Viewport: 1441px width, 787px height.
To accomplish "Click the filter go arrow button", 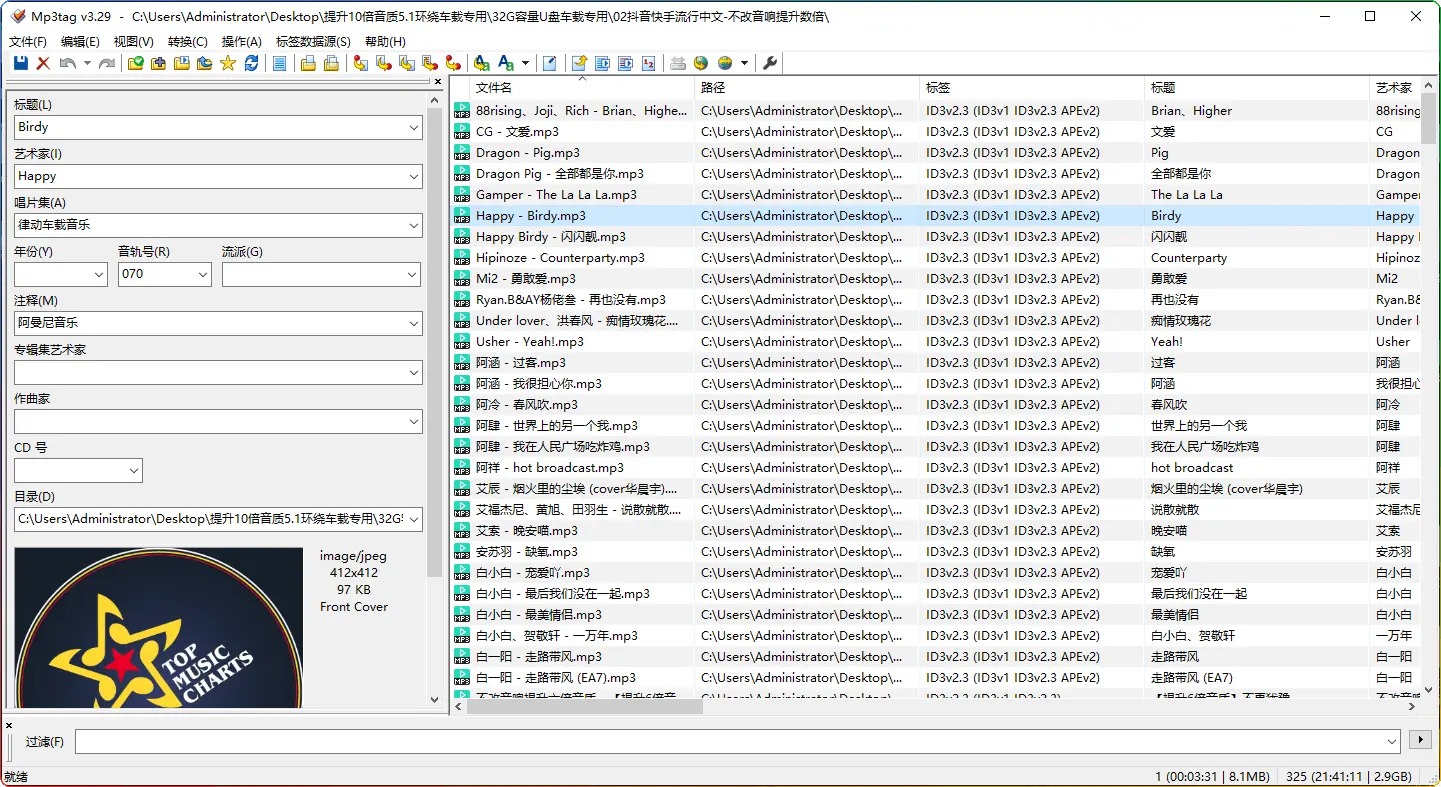I will (1419, 740).
